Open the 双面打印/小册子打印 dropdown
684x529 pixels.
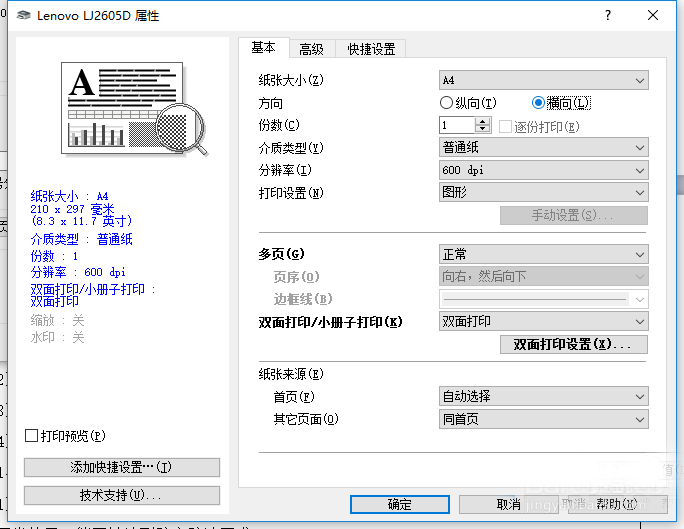click(x=544, y=321)
